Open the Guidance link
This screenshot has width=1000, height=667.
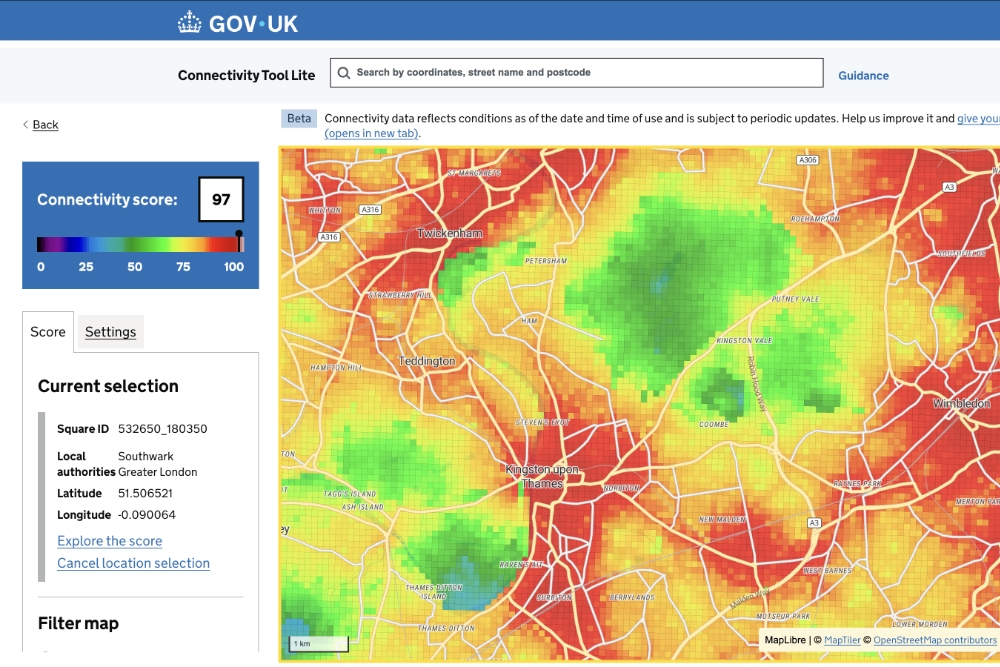pos(863,75)
